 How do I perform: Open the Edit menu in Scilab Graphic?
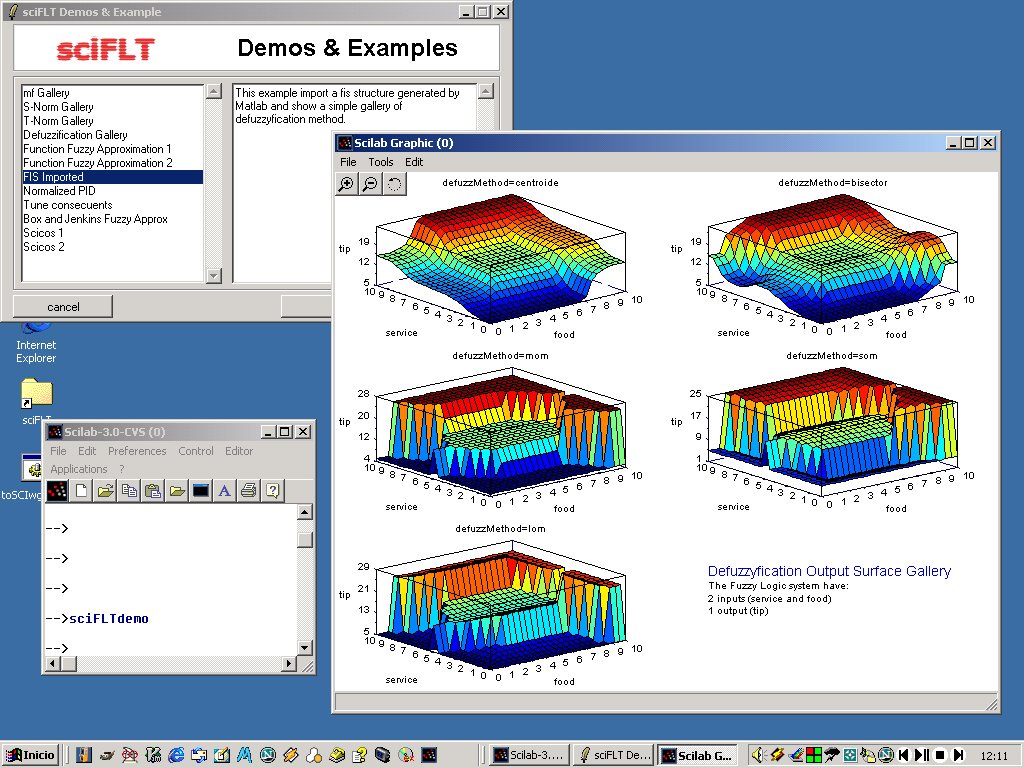(x=414, y=162)
